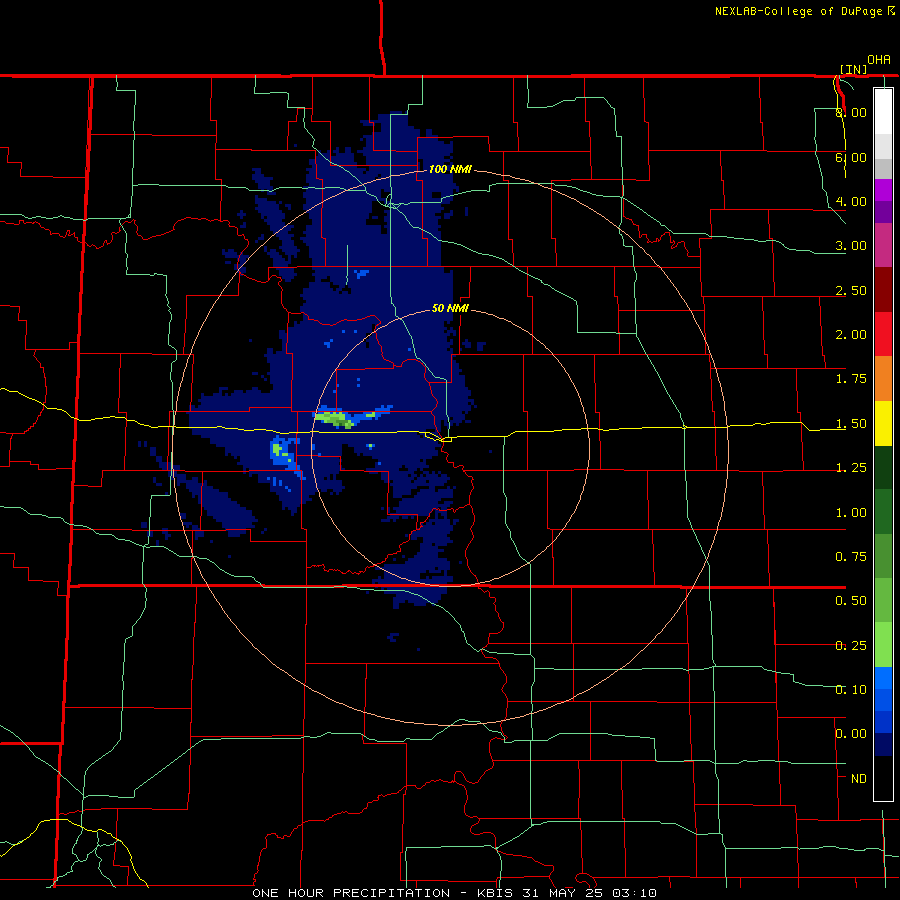Click the 0.10 legend value
The width and height of the screenshot is (900, 900).
pos(851,690)
